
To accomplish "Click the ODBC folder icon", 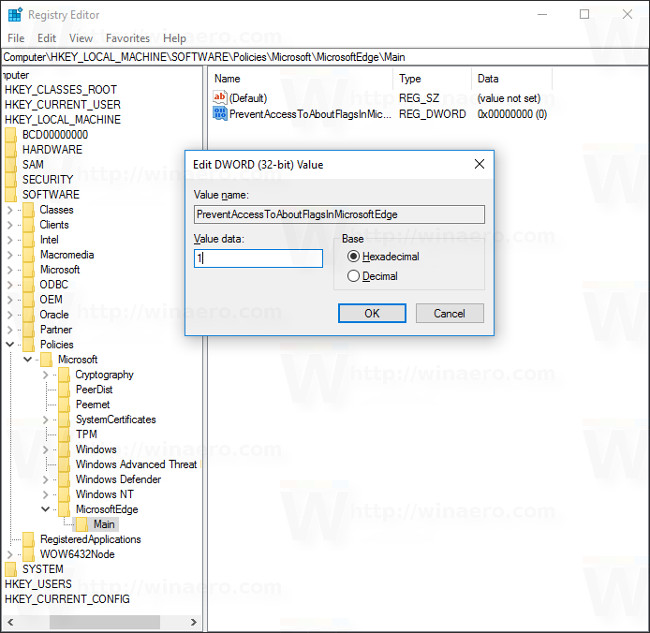I will pos(28,284).
